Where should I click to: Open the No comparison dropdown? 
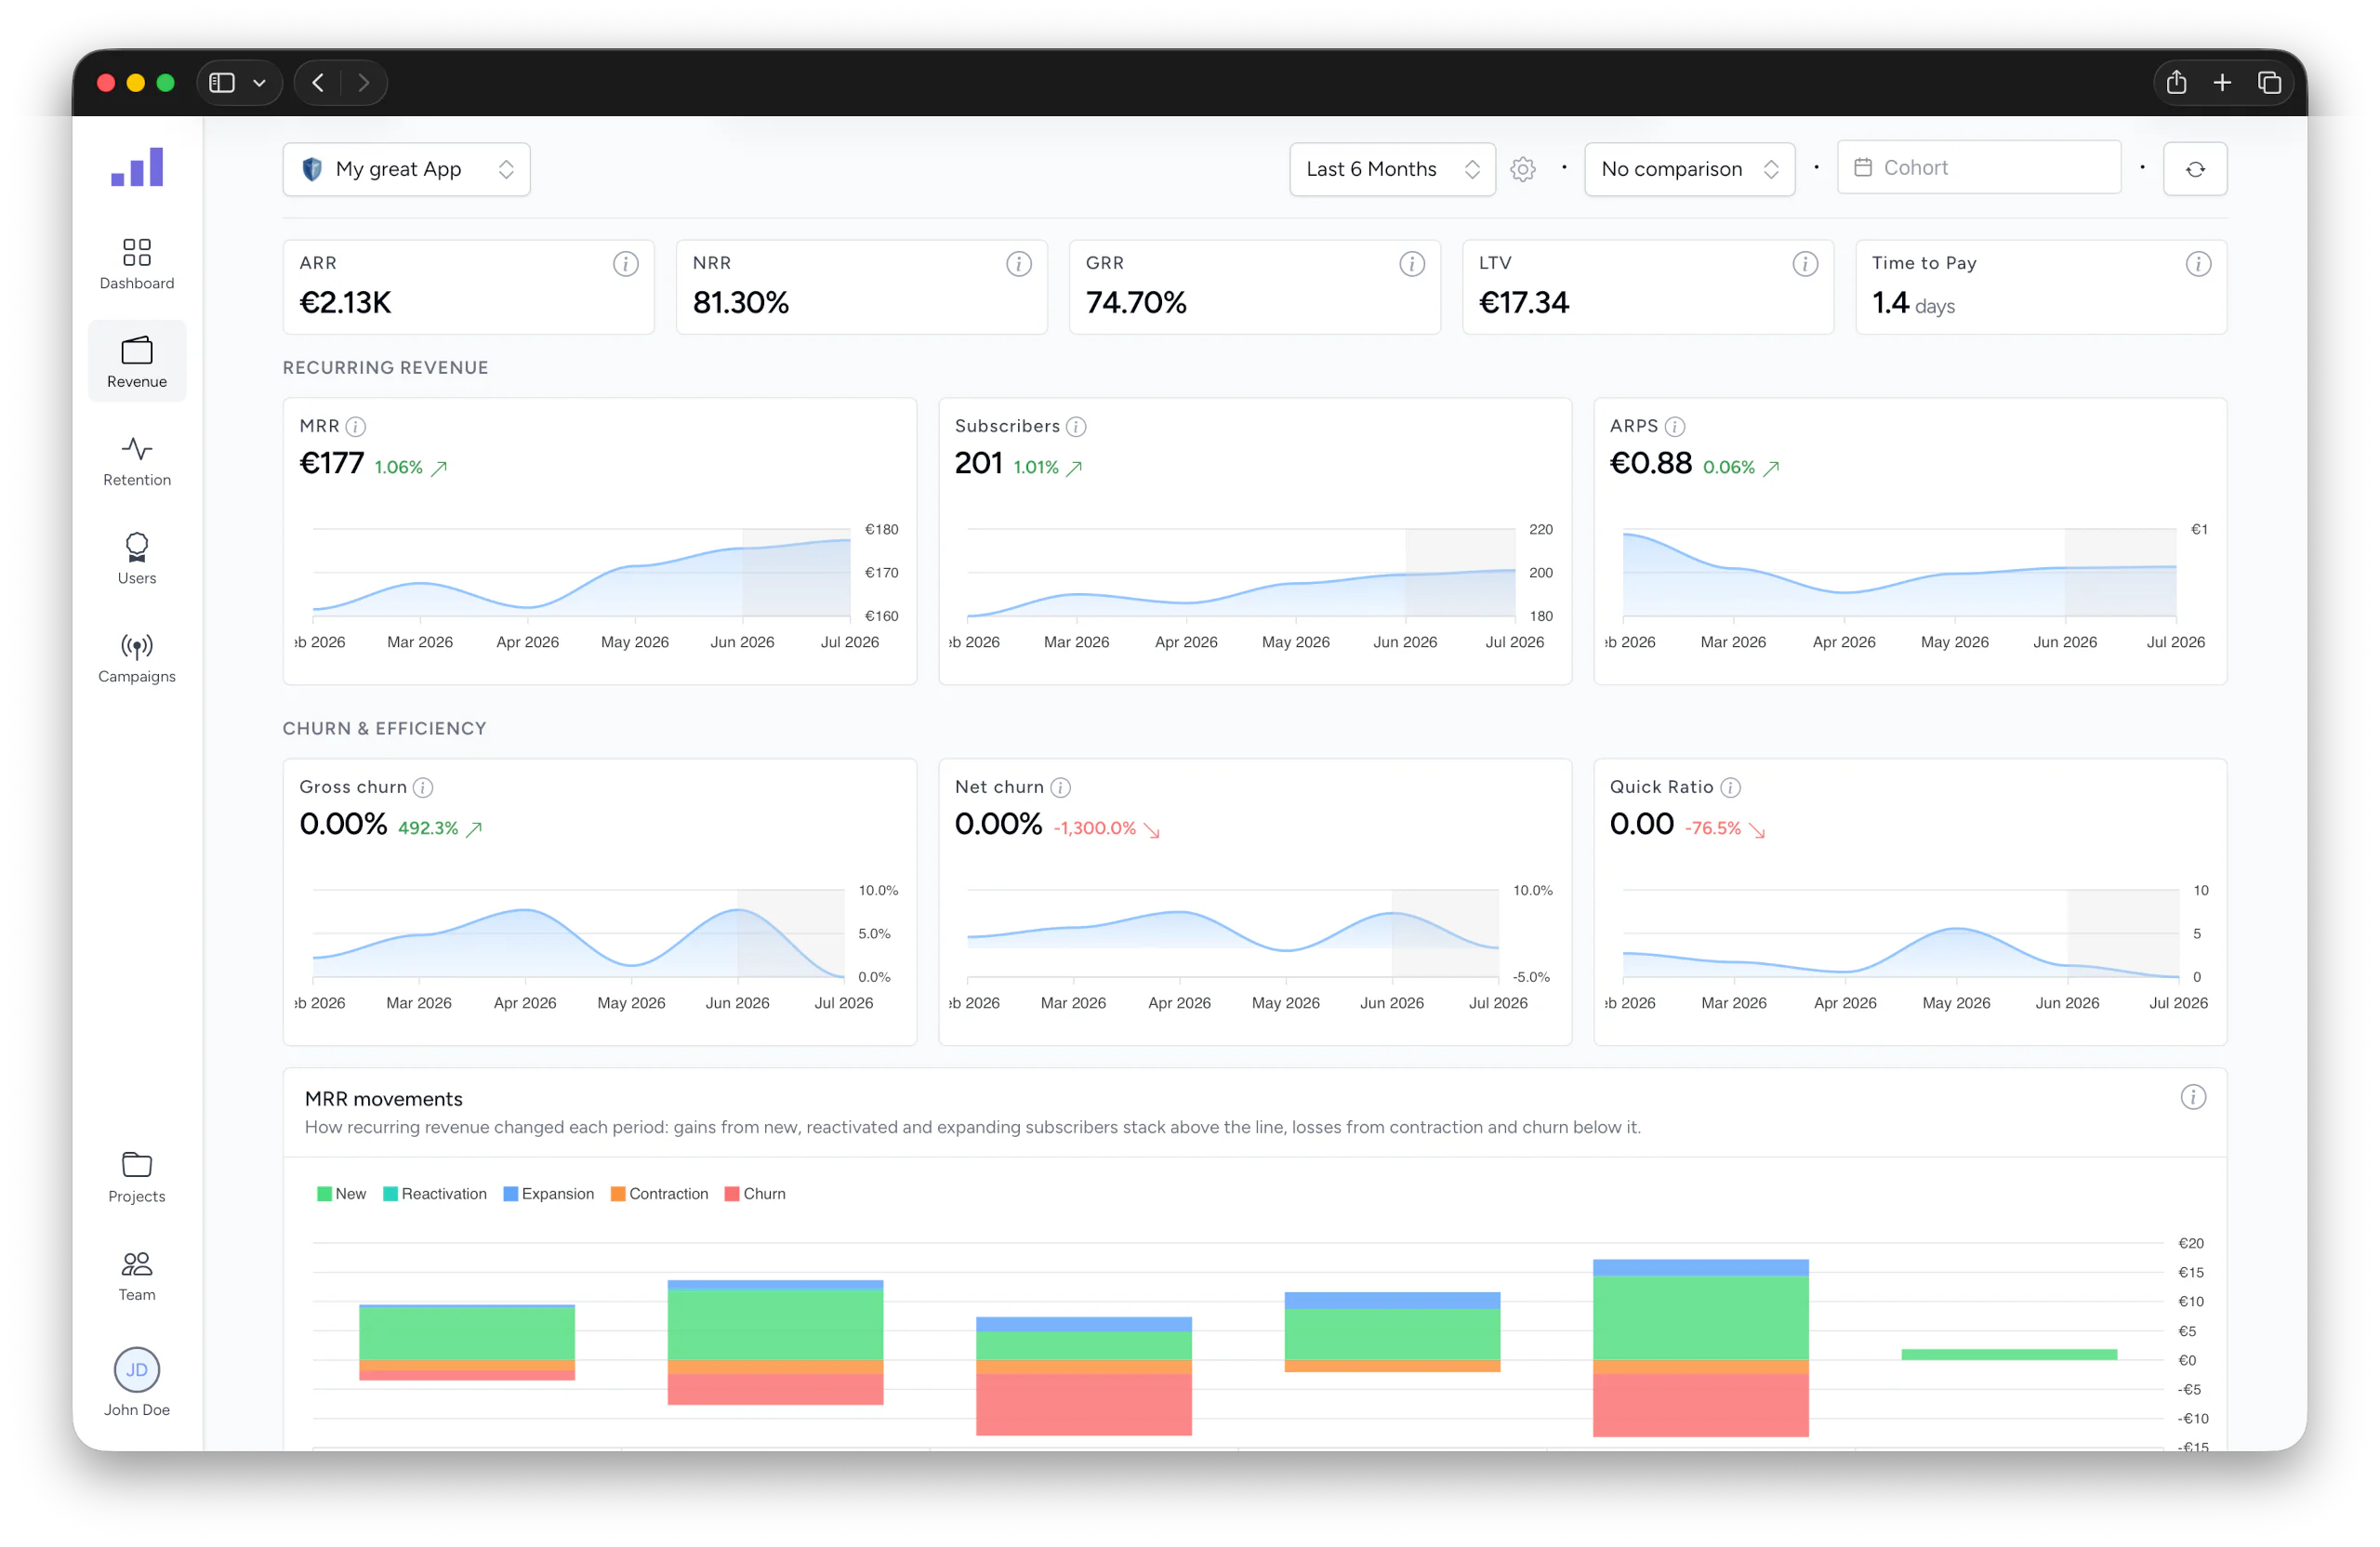[x=1689, y=169]
